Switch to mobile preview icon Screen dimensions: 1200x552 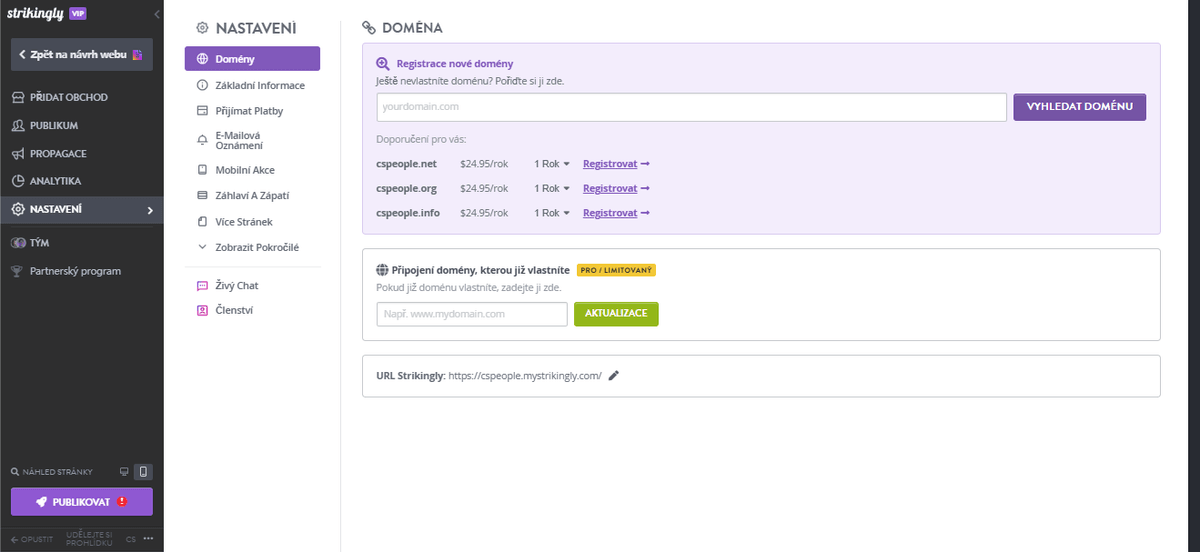coord(143,471)
